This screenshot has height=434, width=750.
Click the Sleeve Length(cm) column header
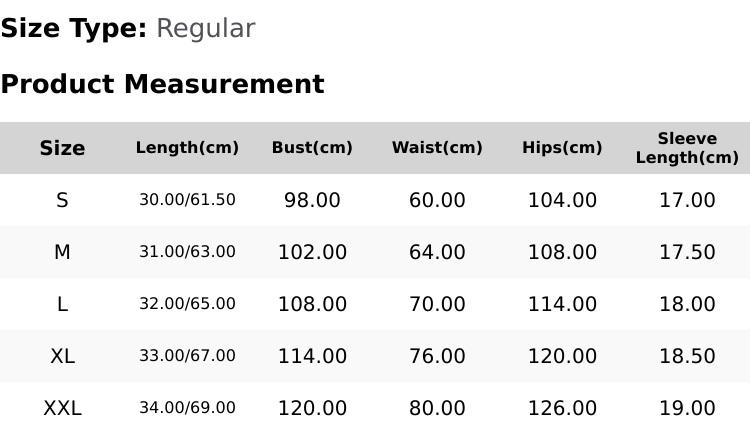687,148
